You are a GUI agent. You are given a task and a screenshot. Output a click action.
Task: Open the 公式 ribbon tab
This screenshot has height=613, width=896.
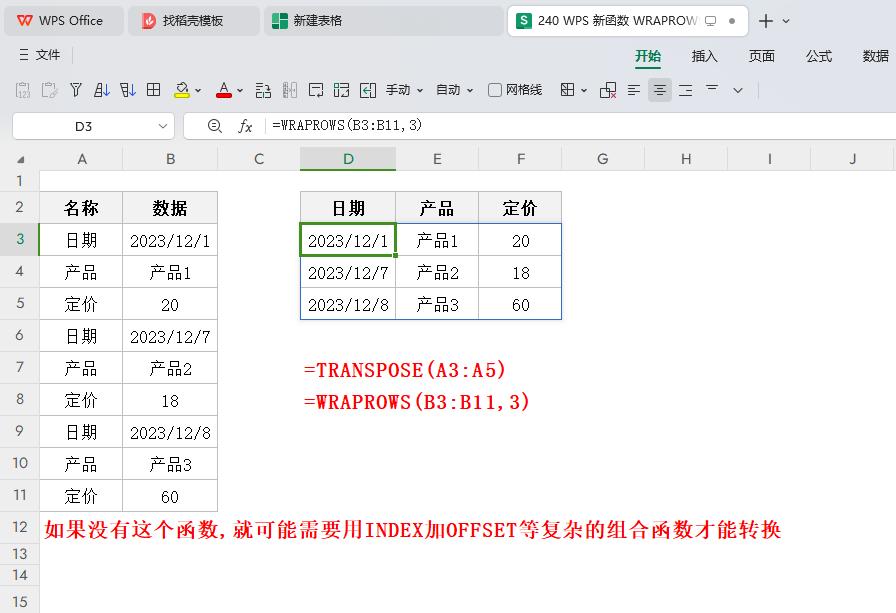pyautogui.click(x=819, y=56)
